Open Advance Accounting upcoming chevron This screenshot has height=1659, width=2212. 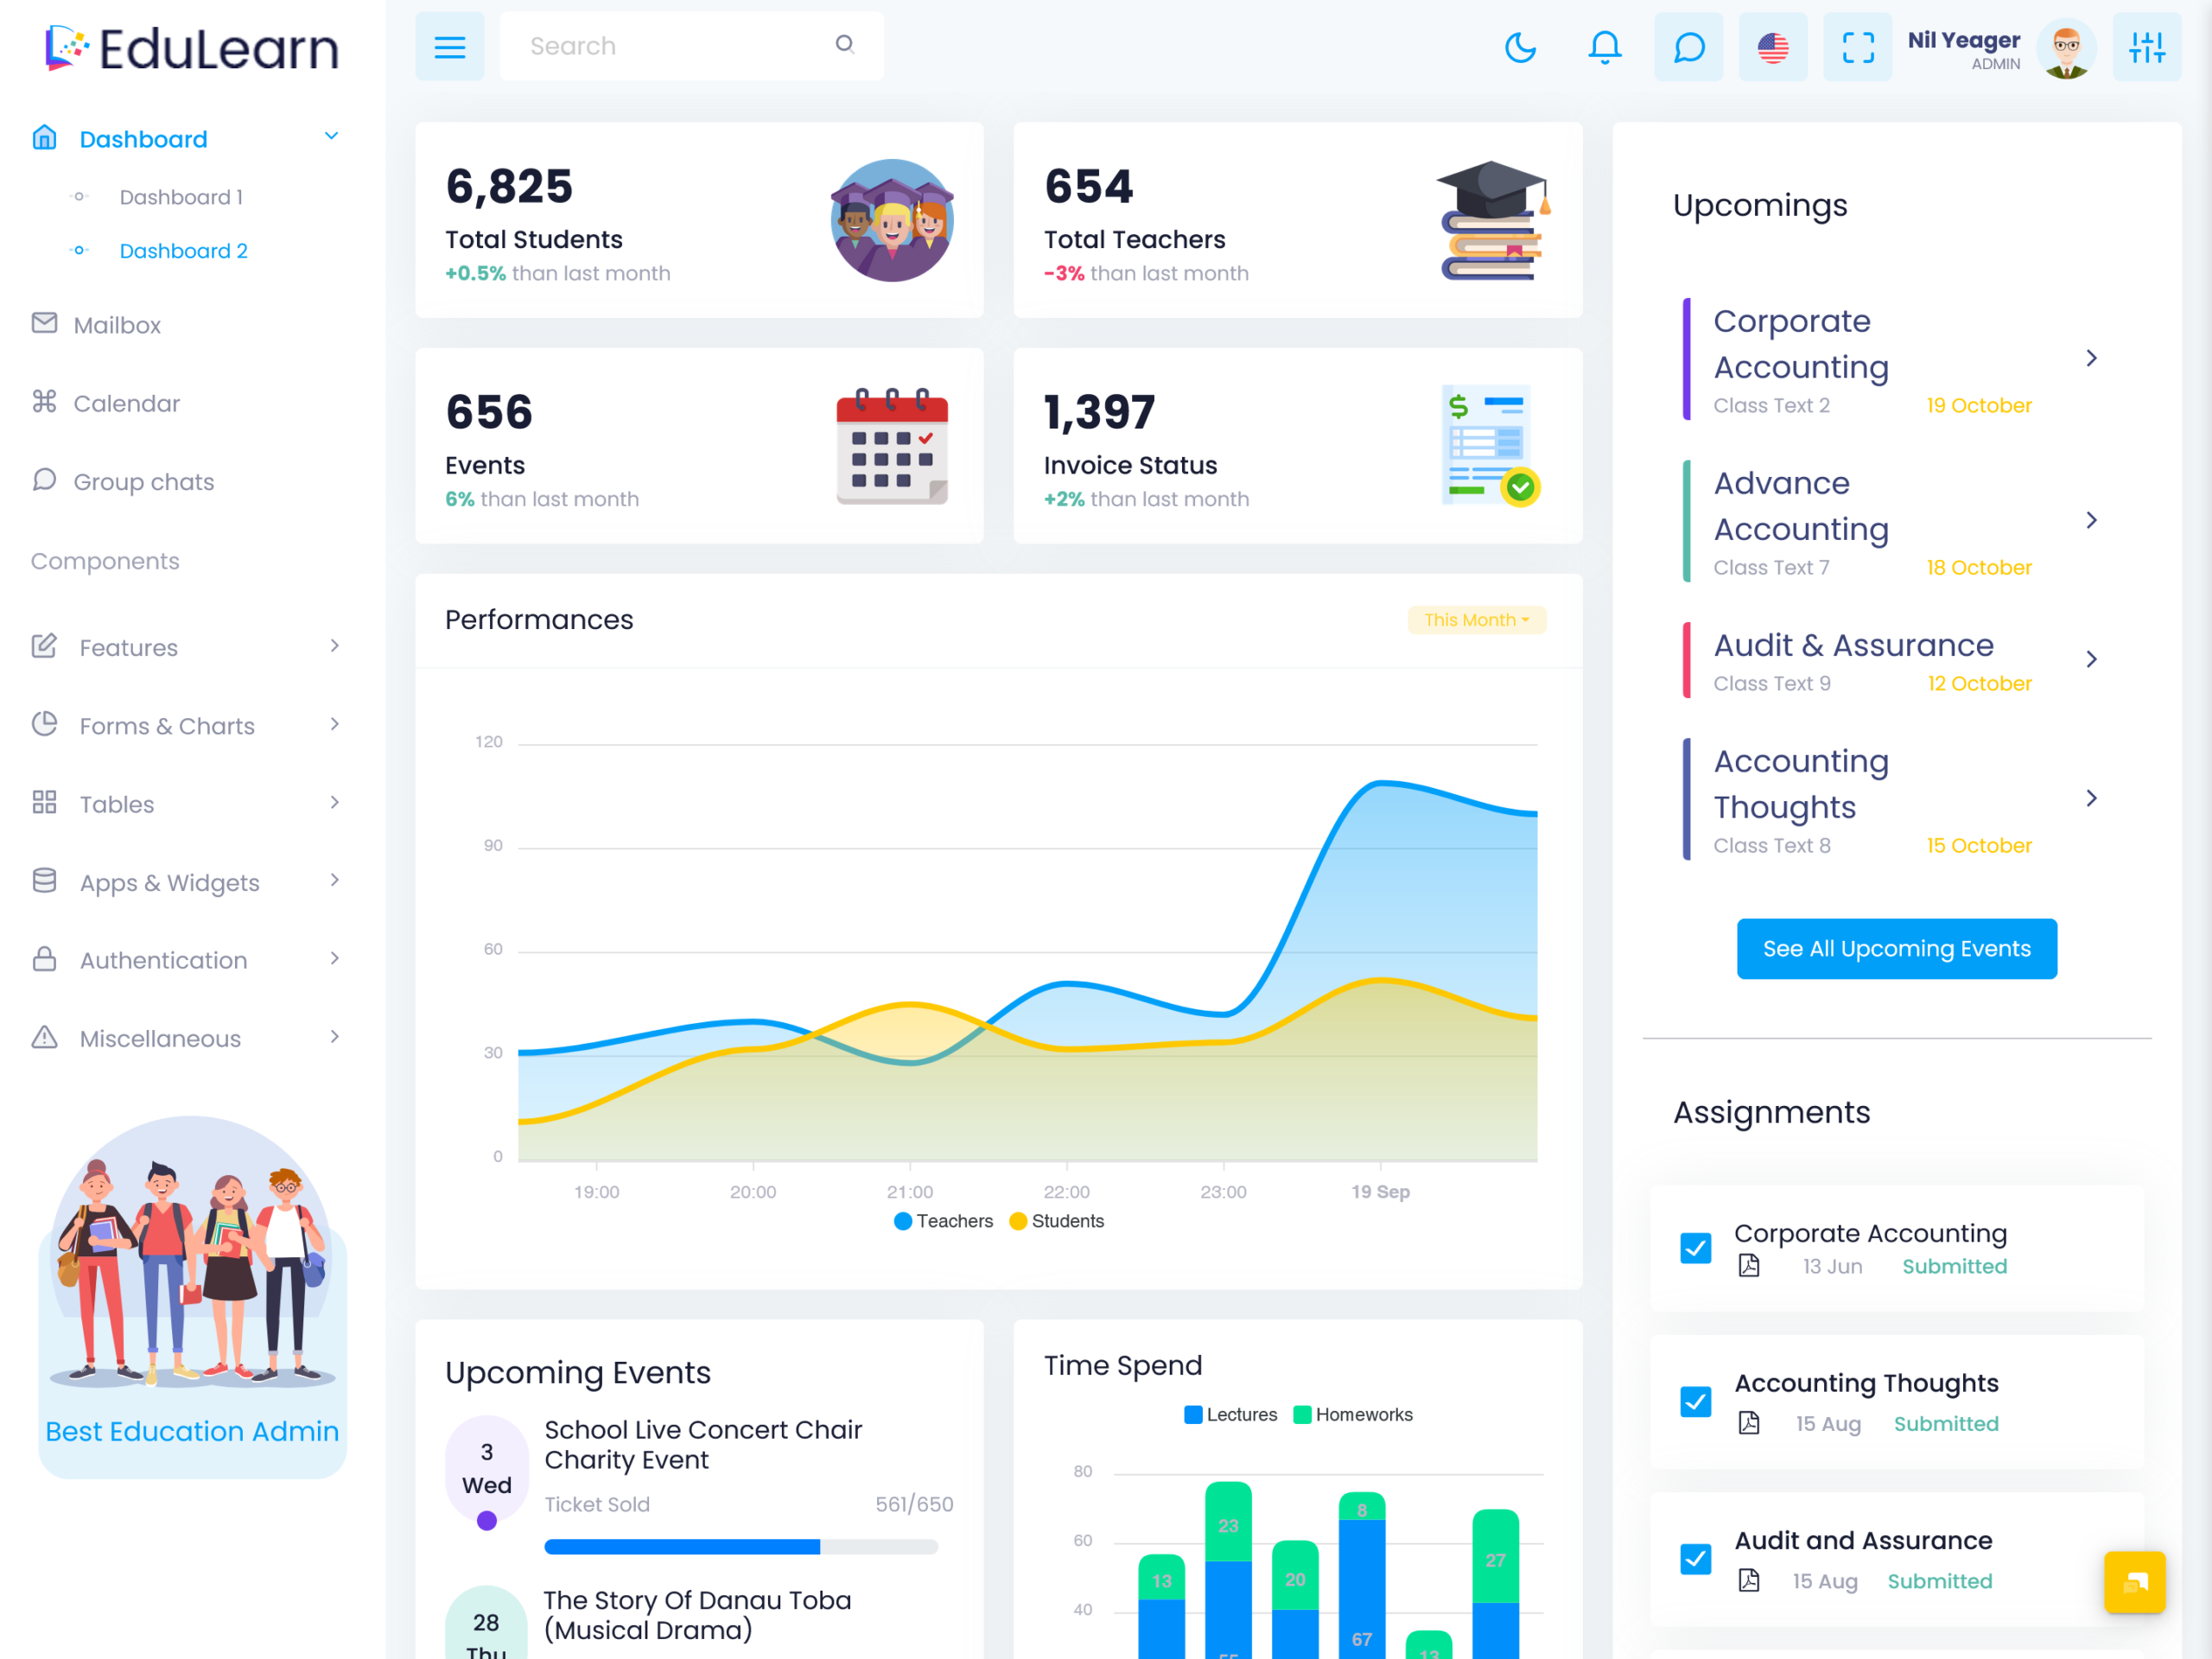(x=2092, y=520)
